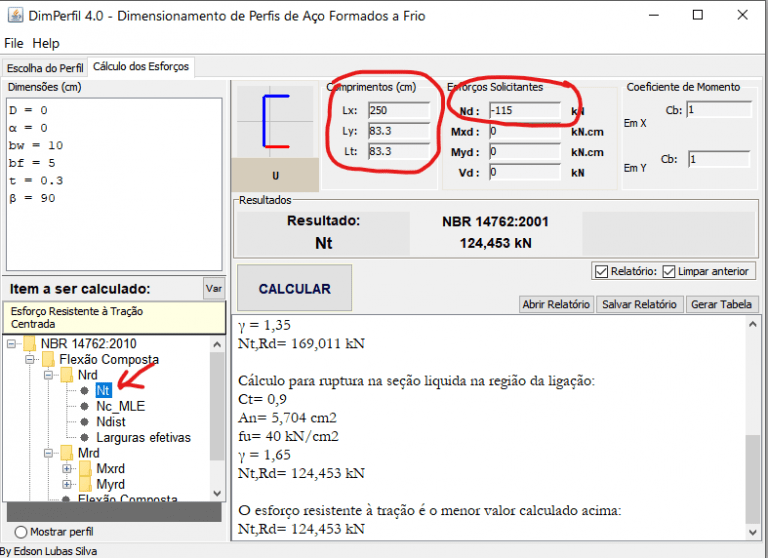Collapse the NBR 14762:2010 tree node

tap(11, 344)
